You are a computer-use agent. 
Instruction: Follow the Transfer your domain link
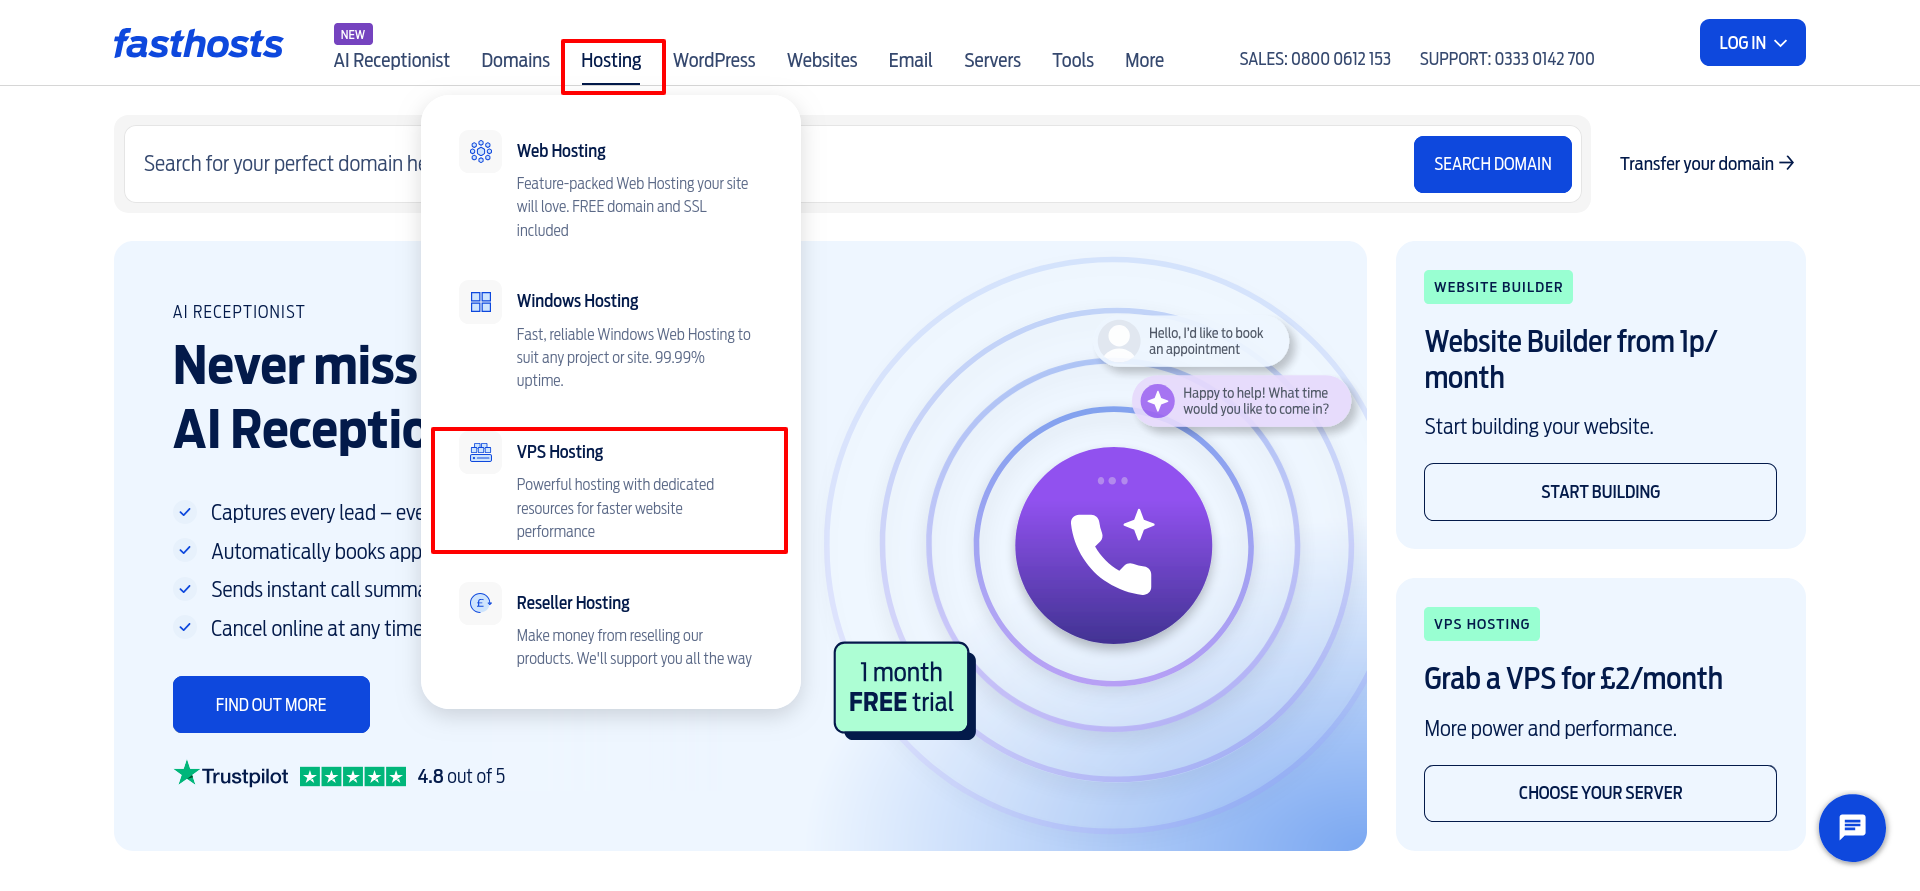pos(1707,163)
